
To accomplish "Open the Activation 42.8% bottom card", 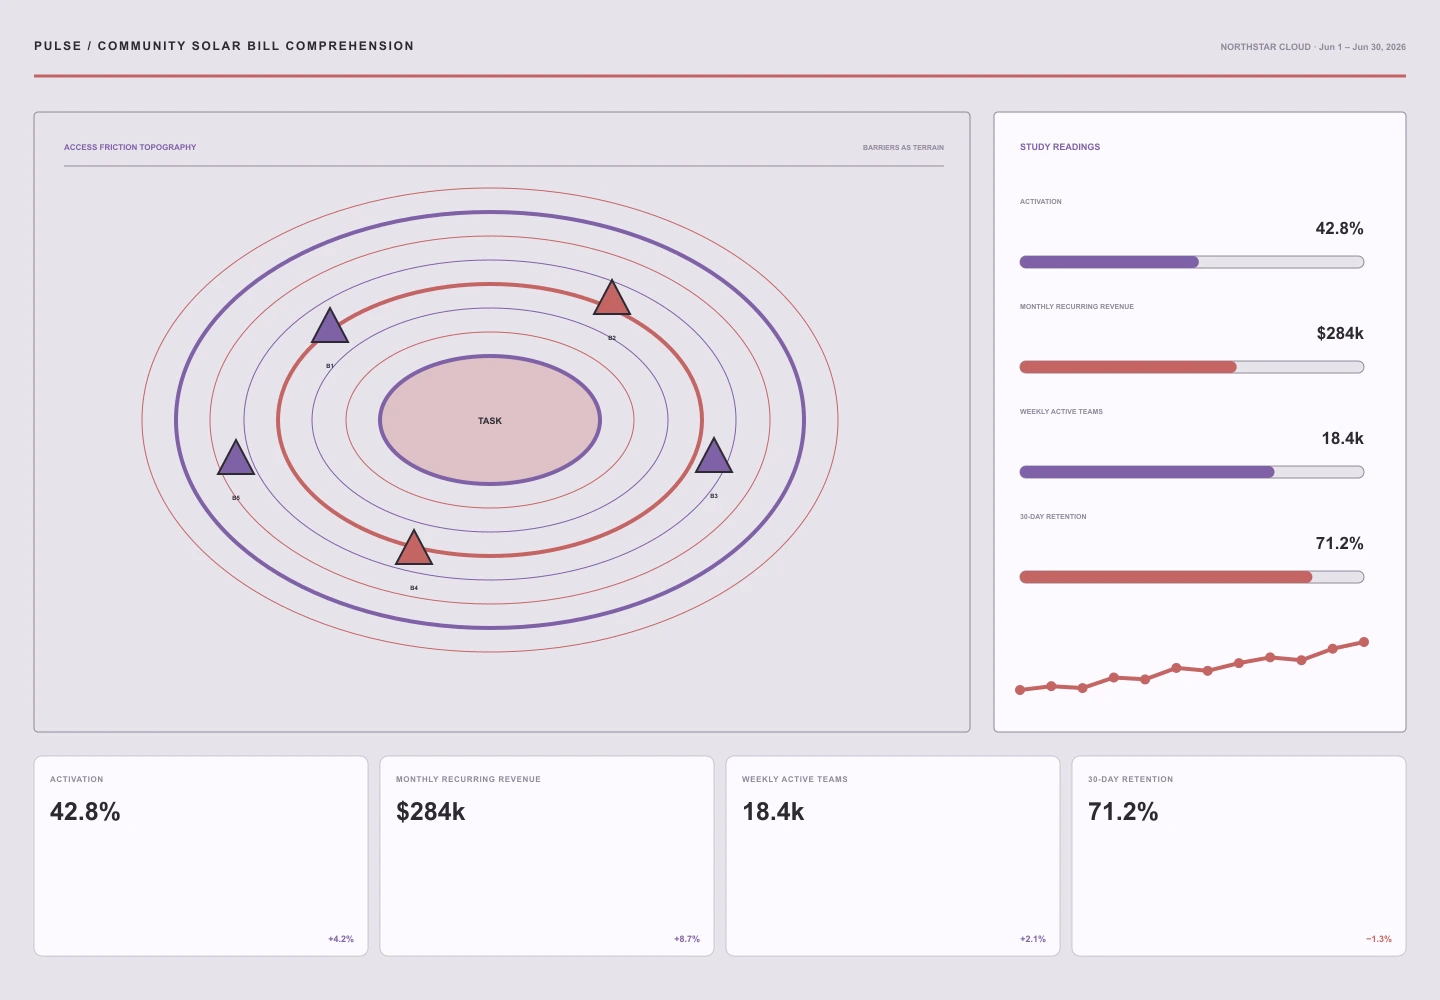I will (x=201, y=856).
